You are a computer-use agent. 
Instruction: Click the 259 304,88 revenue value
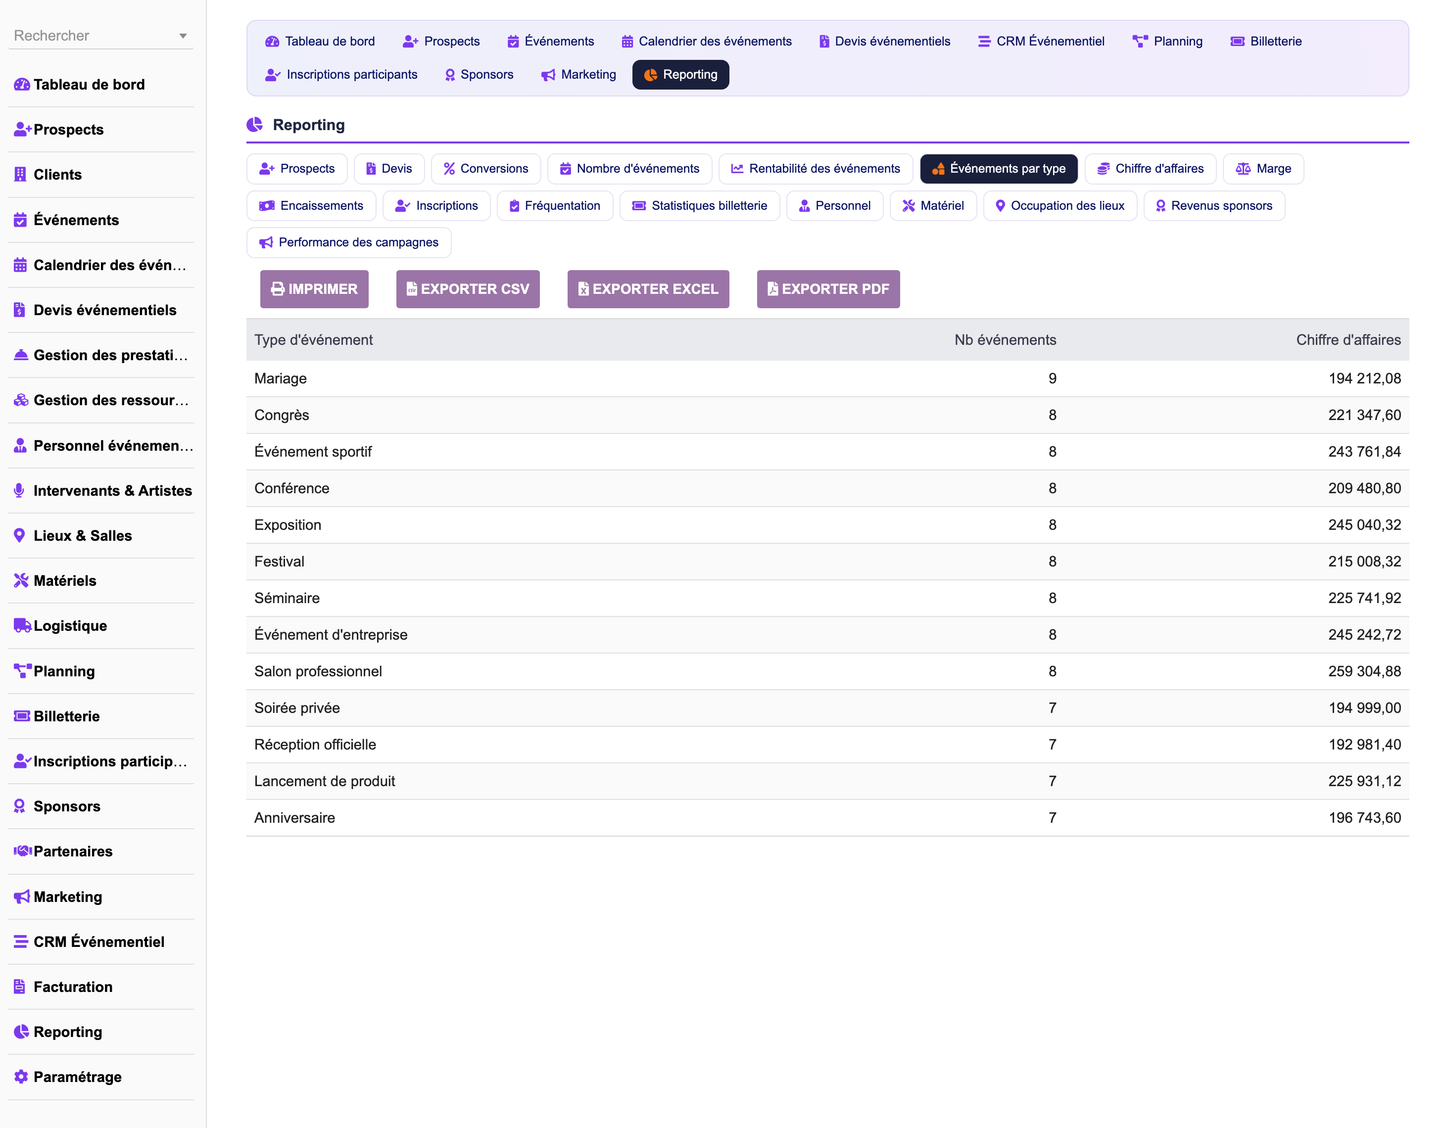(x=1364, y=672)
